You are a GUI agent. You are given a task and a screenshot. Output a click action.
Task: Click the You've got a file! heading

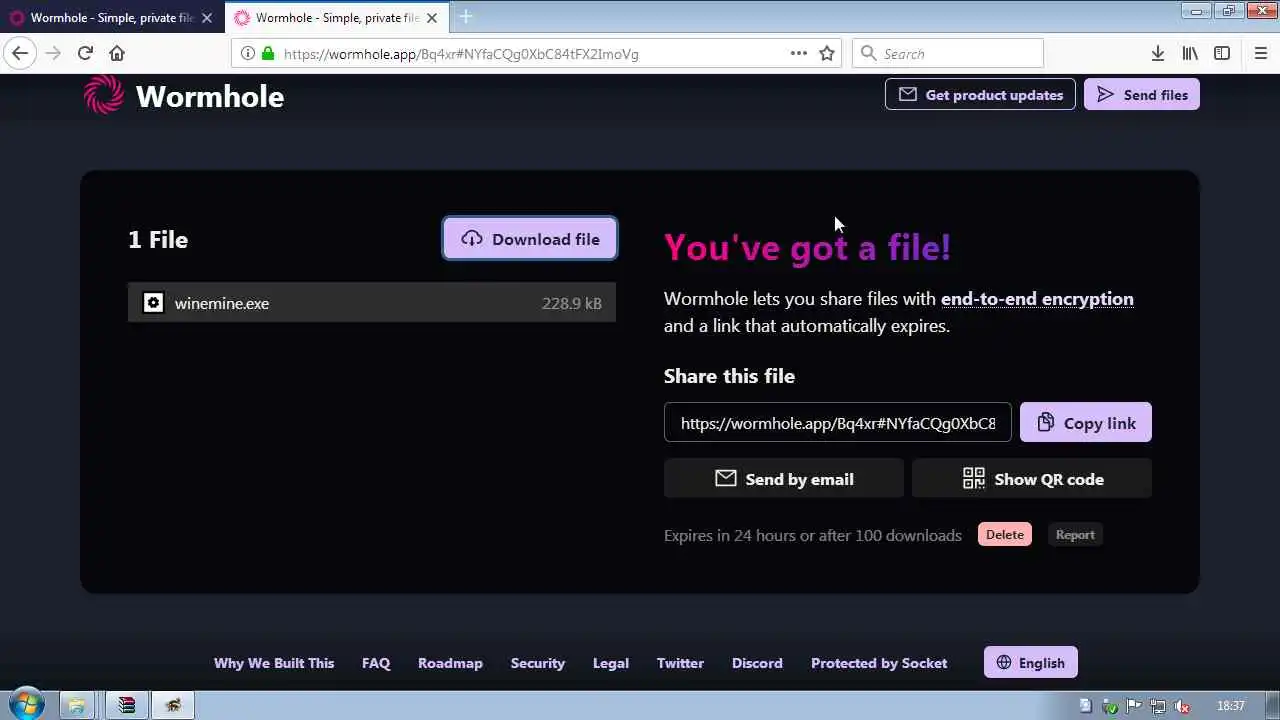click(807, 247)
